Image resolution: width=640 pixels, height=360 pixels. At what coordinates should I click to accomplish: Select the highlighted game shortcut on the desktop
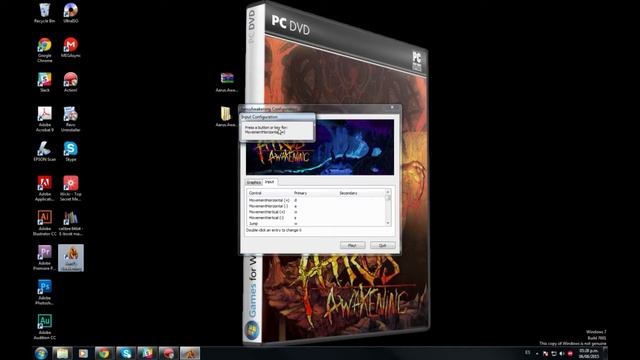tap(71, 258)
